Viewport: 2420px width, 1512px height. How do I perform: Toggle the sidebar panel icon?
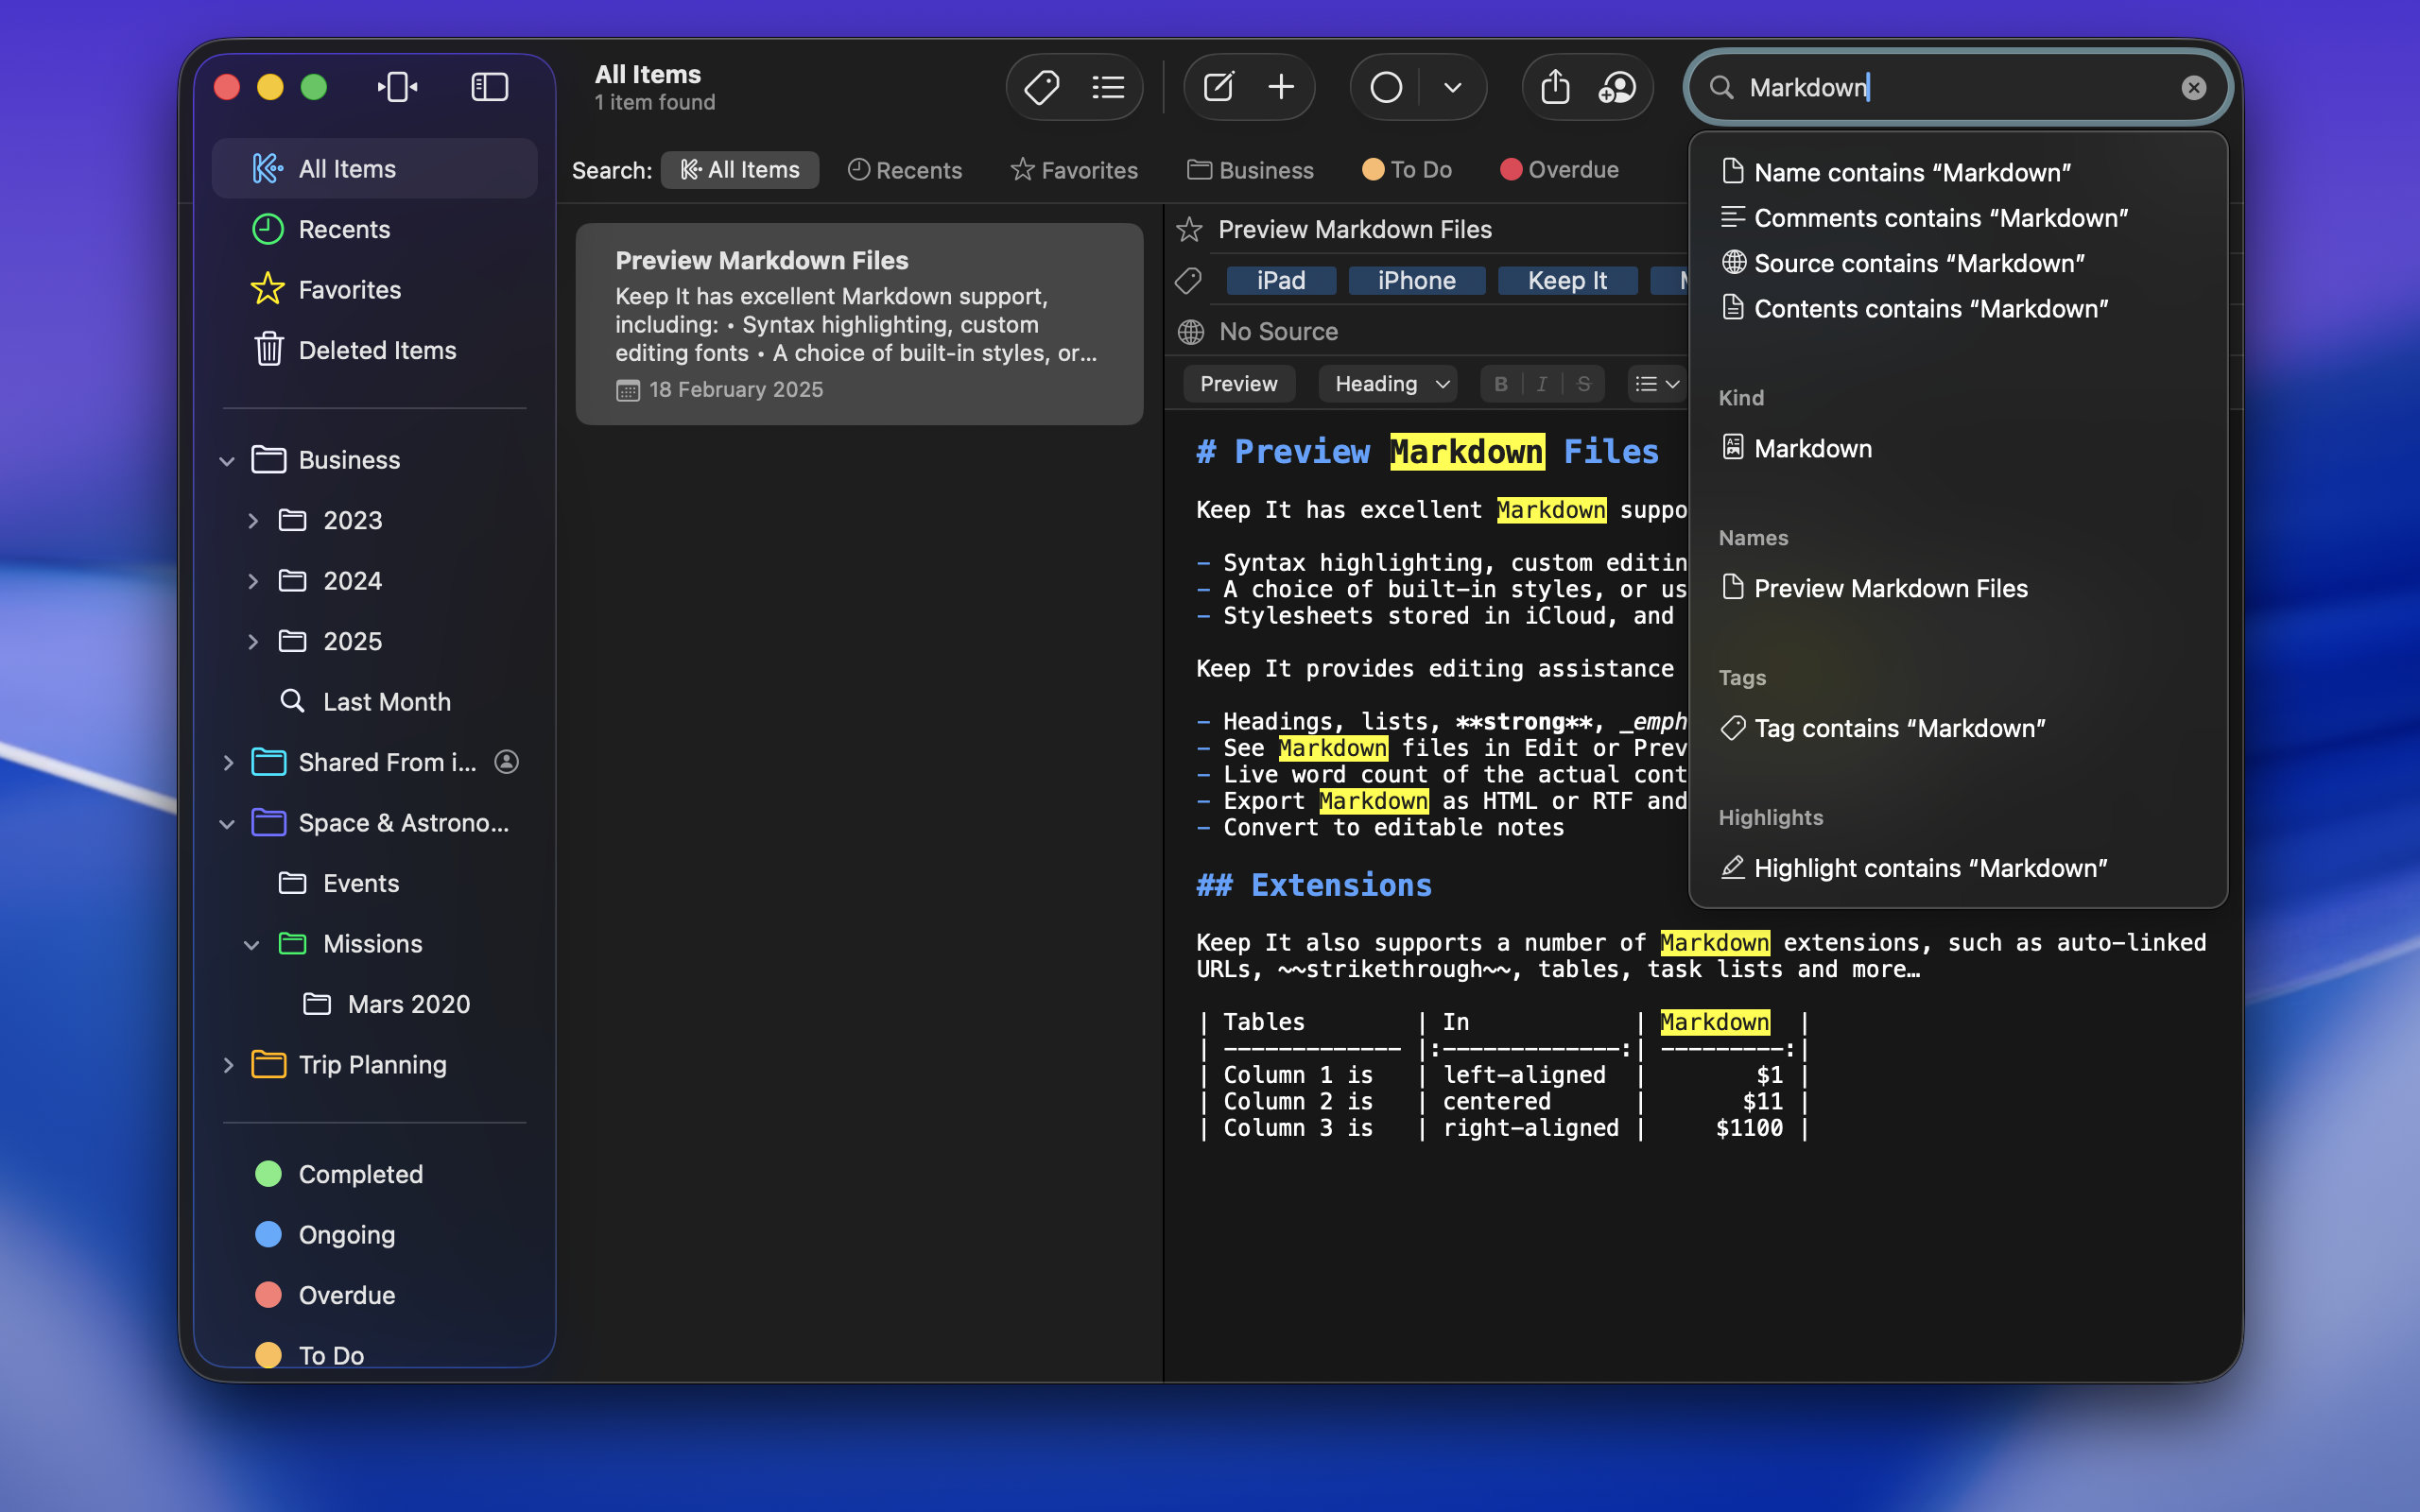point(489,88)
